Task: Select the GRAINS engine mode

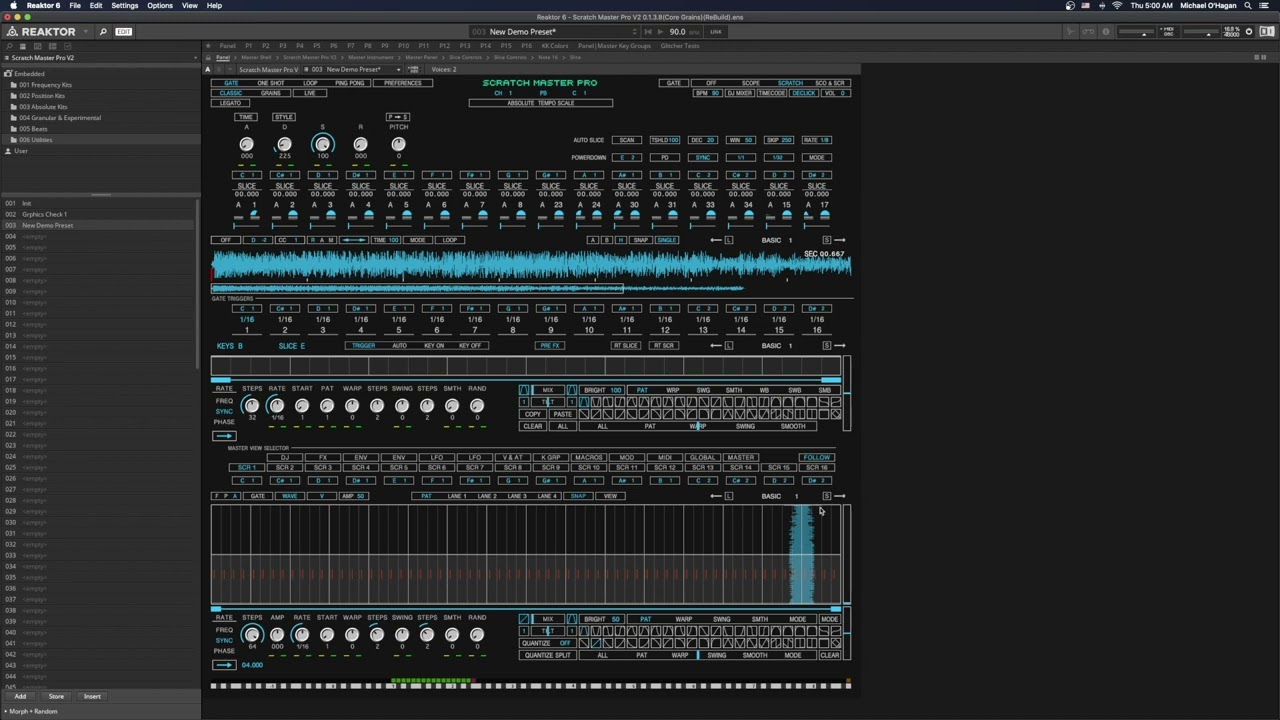Action: [x=271, y=93]
